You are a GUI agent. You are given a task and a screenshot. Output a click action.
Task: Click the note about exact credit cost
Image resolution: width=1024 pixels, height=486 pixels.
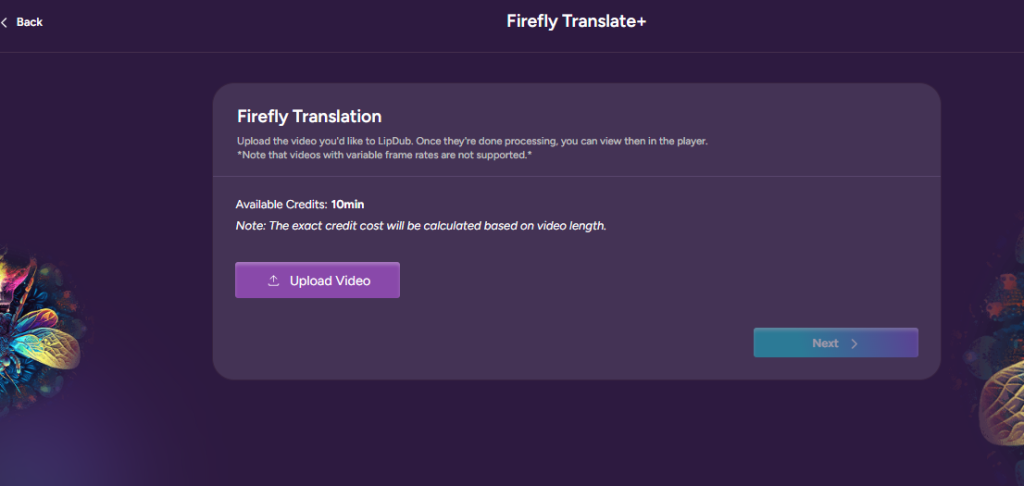click(421, 226)
